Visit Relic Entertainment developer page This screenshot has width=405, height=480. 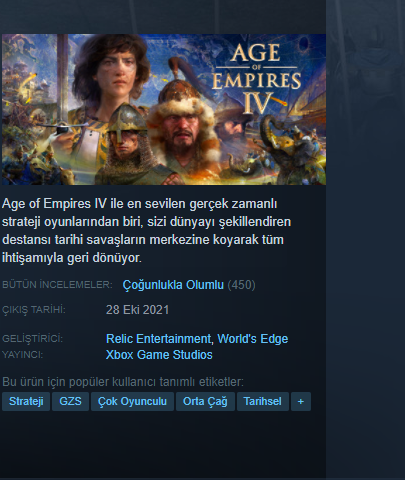[x=158, y=339]
